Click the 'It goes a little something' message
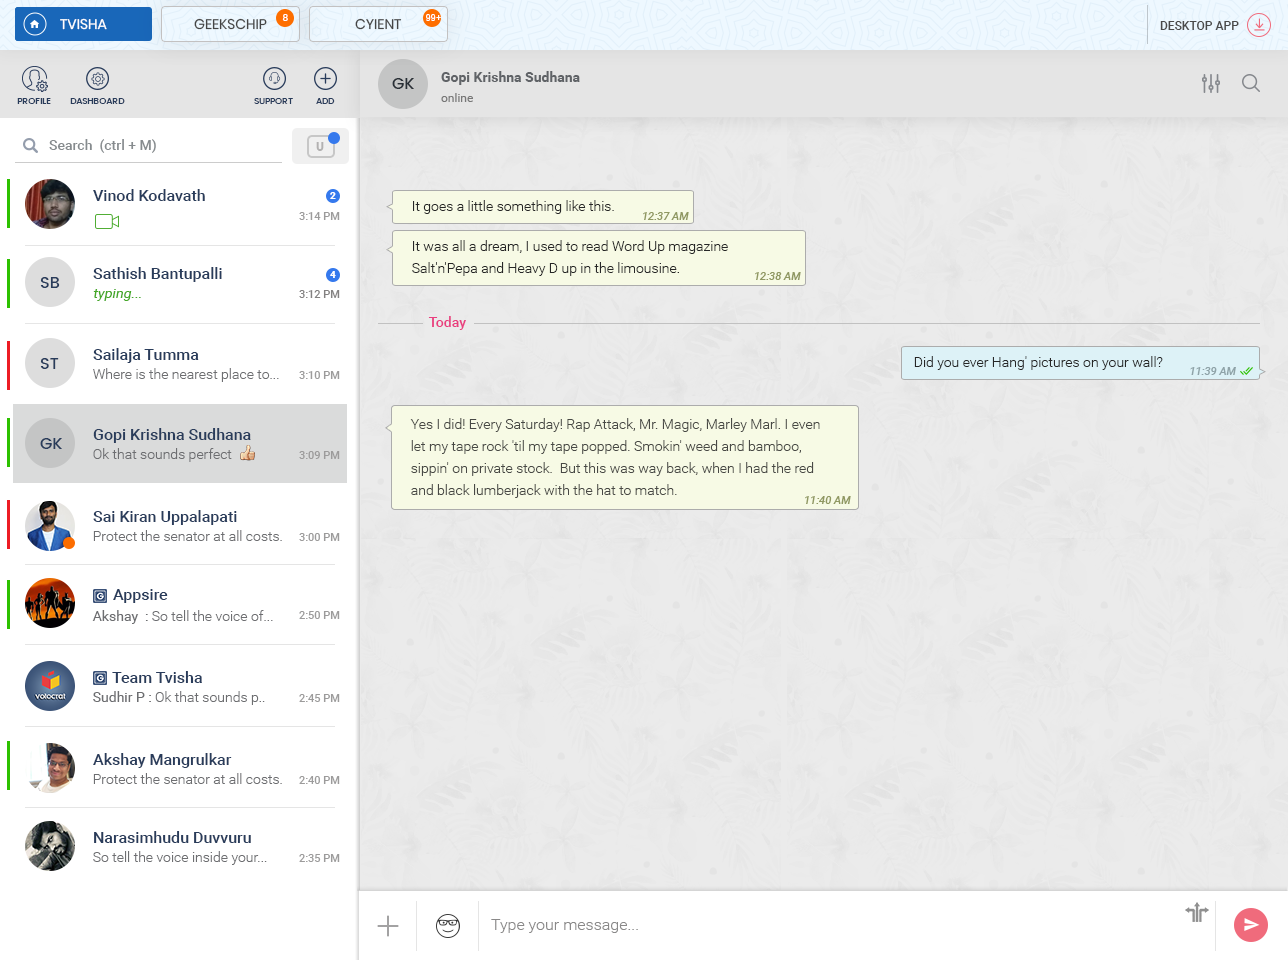Image resolution: width=1288 pixels, height=960 pixels. (x=543, y=207)
